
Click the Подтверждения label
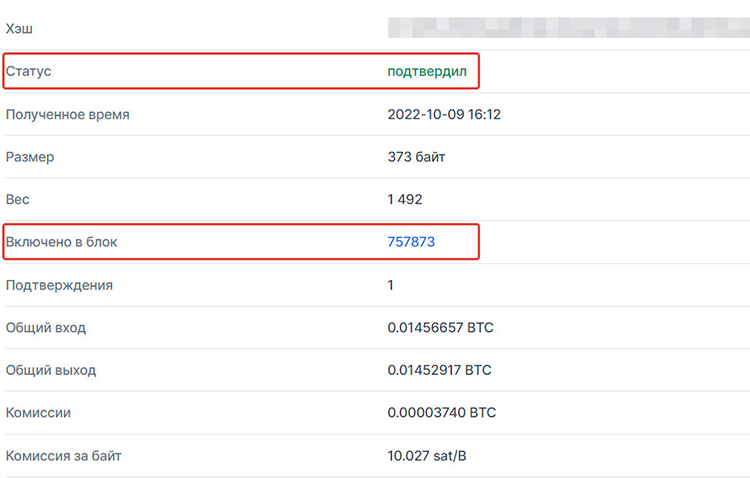coord(59,286)
